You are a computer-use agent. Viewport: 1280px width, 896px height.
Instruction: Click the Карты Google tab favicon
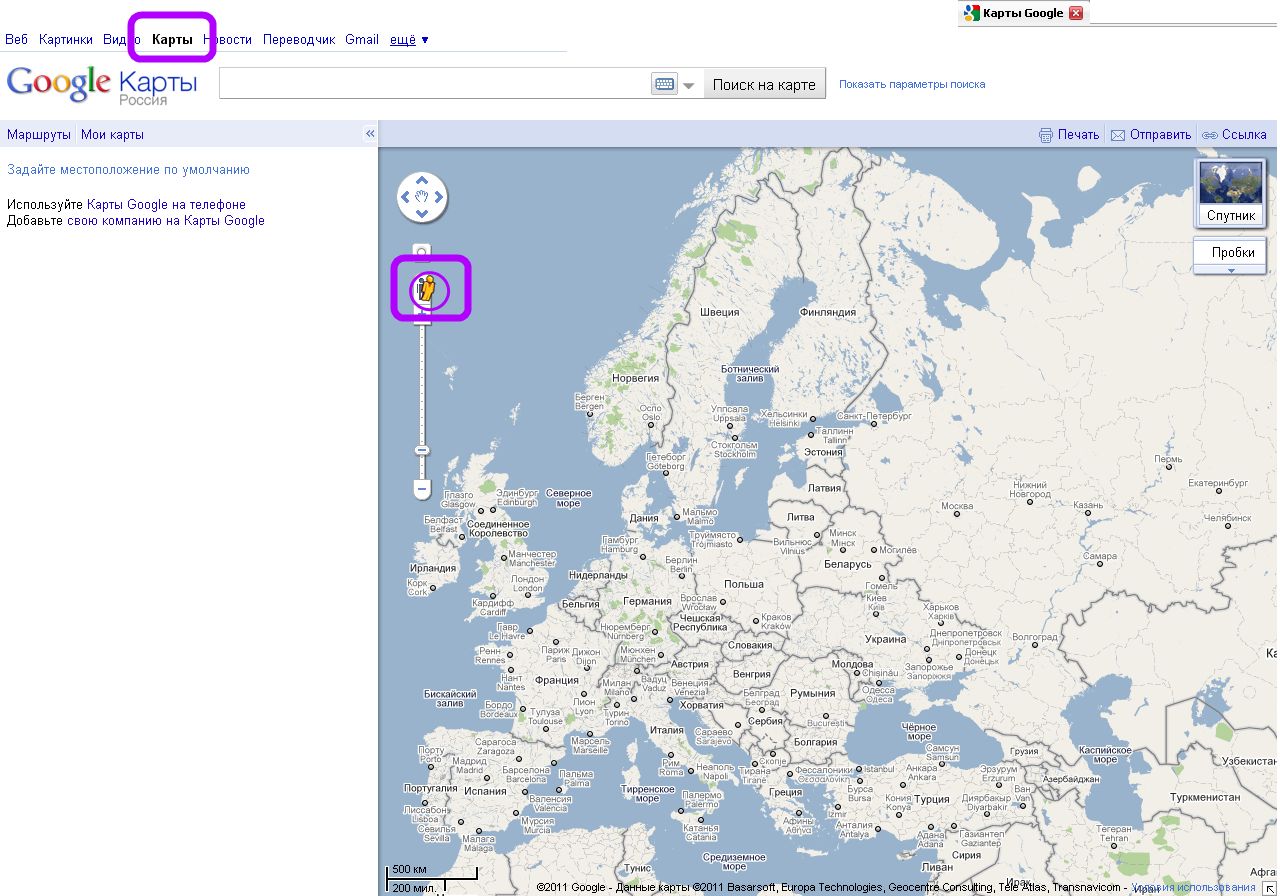(x=971, y=13)
